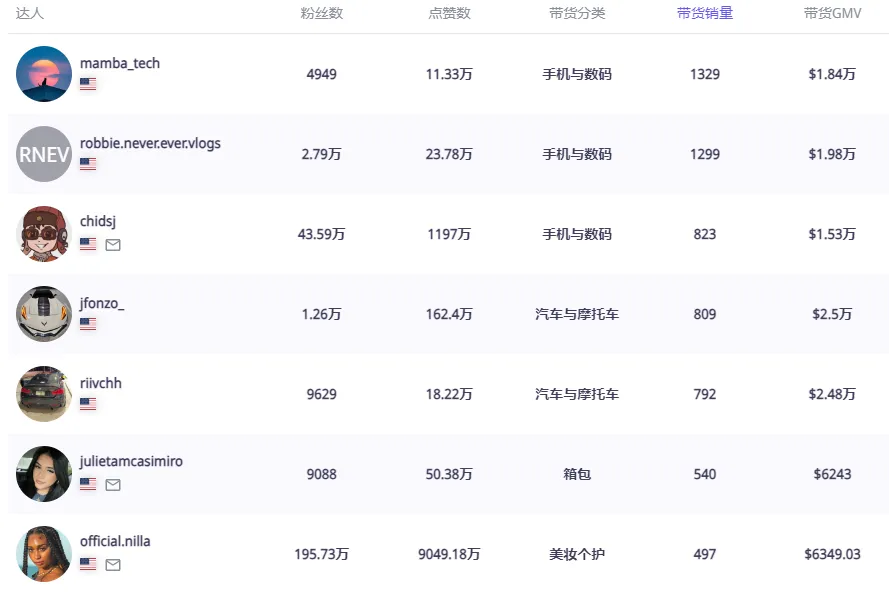Click the US flag icon under chidsj

tap(88, 245)
